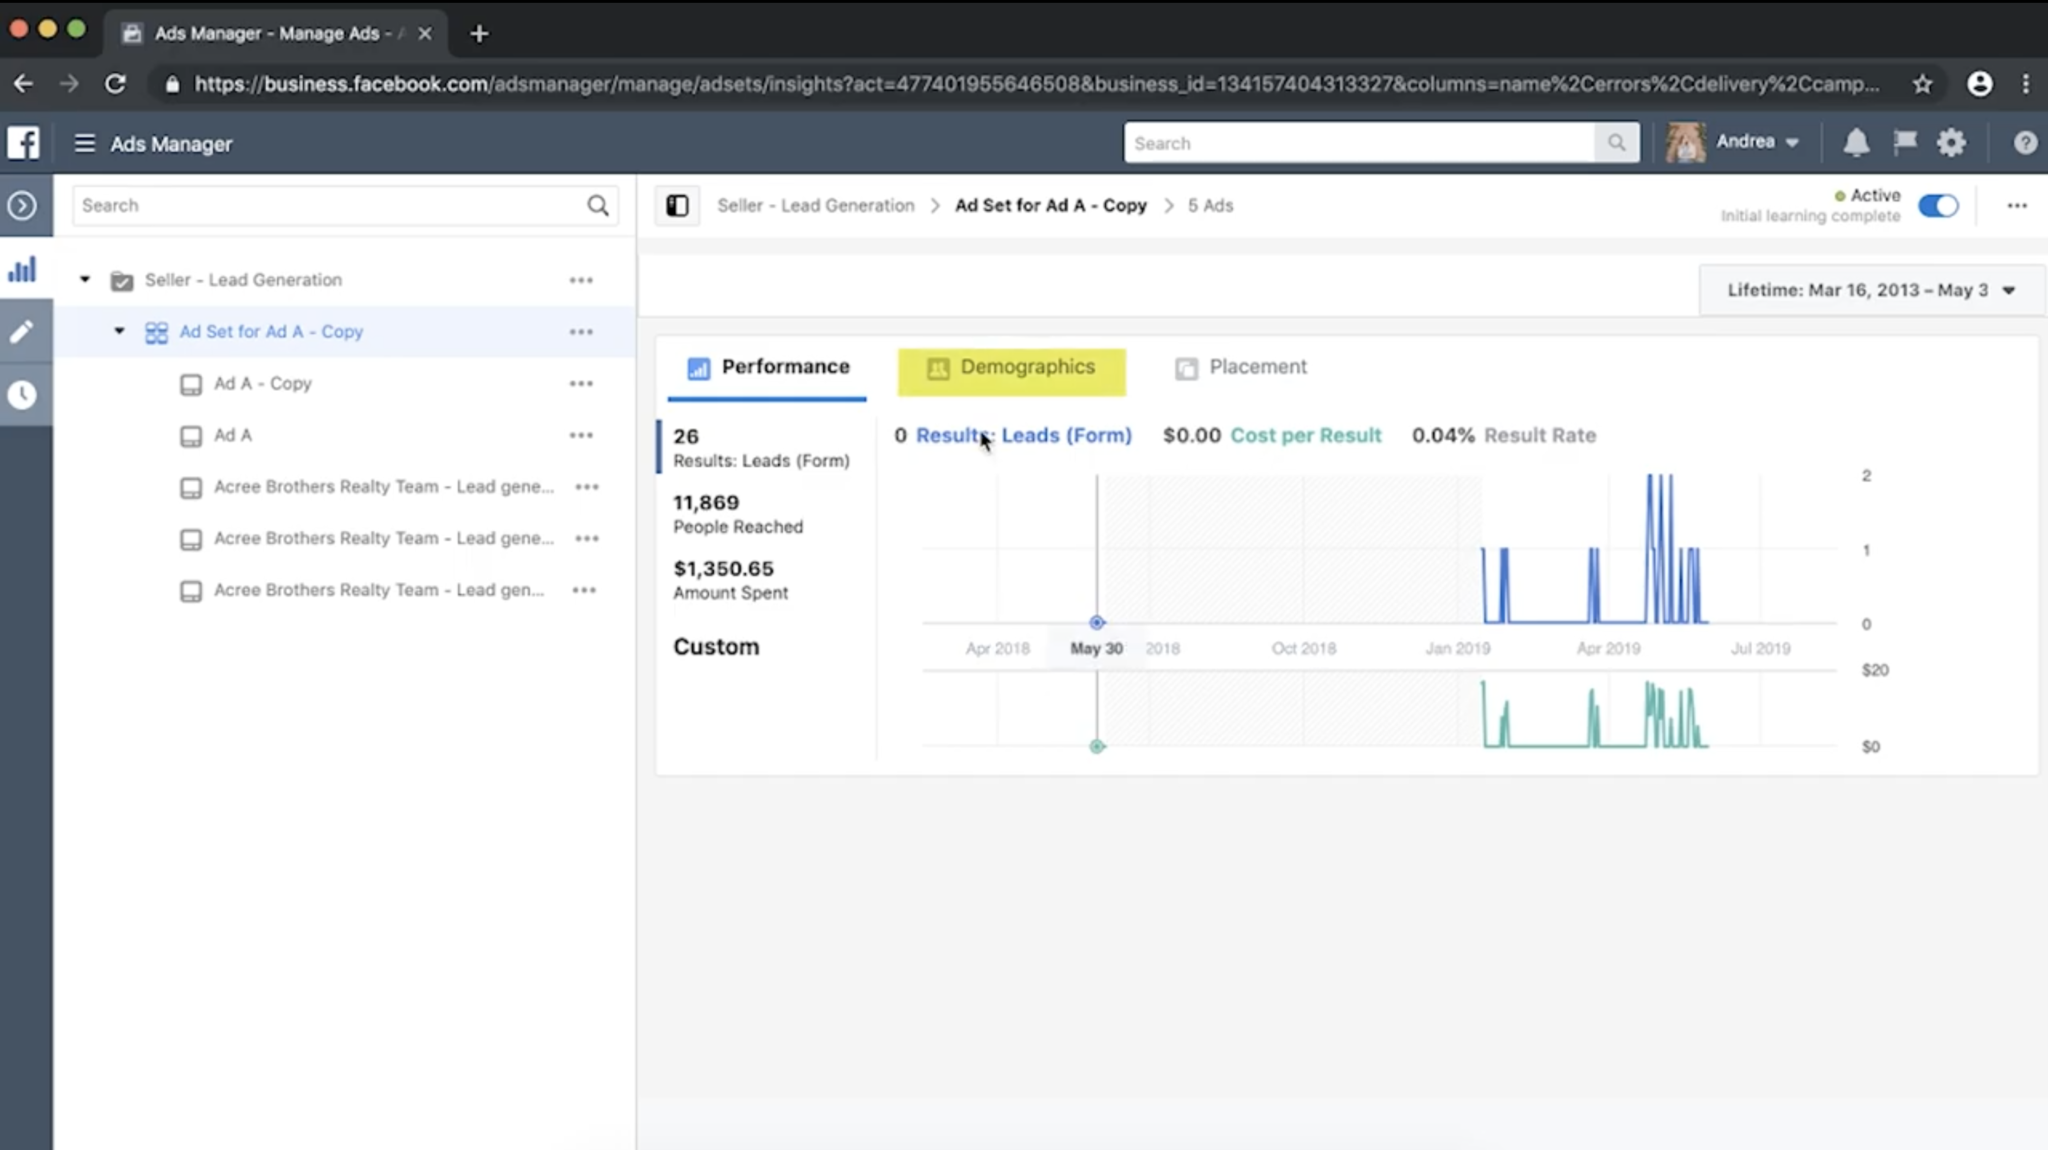The height and width of the screenshot is (1150, 2048).
Task: Open the Andrea account dropdown
Action: [1757, 141]
